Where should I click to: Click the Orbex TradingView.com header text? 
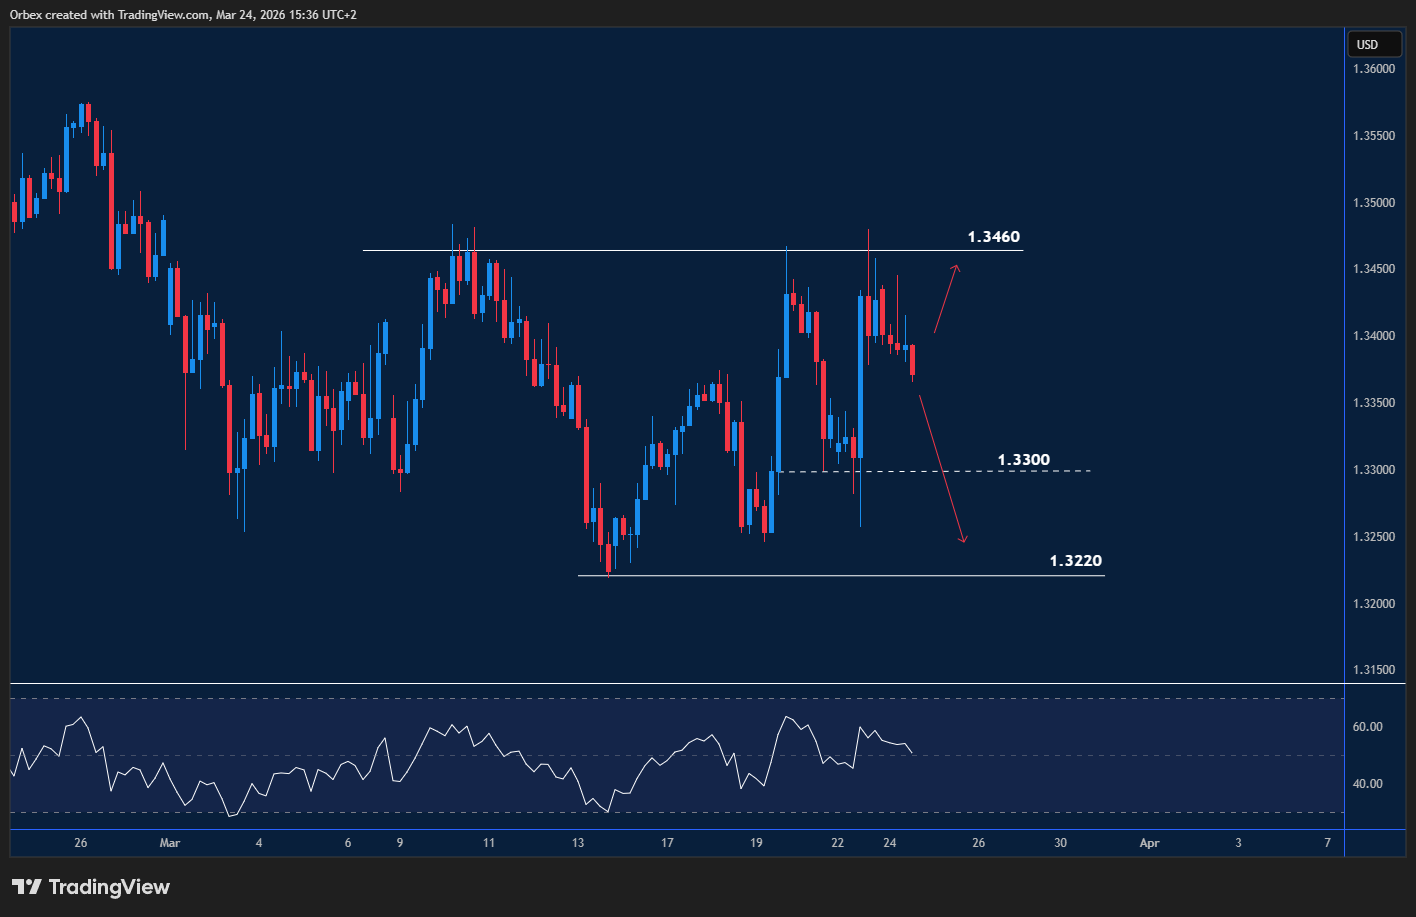point(185,14)
